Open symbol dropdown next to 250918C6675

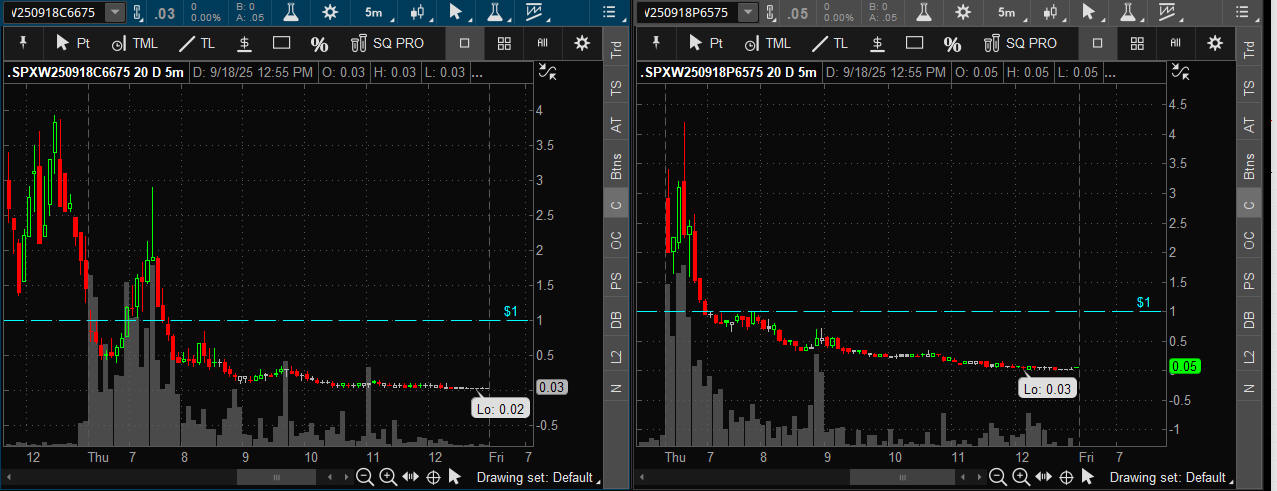coord(115,13)
